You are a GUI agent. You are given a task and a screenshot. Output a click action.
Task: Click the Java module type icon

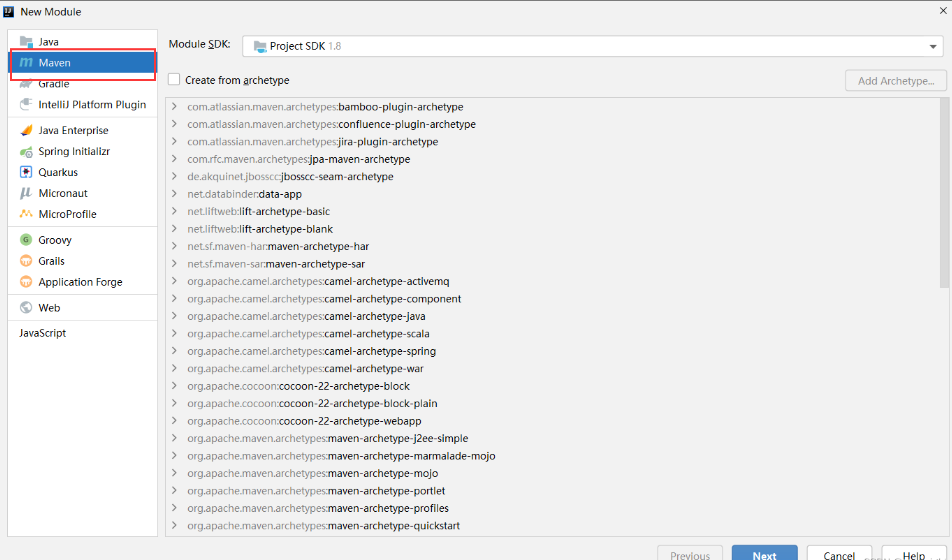pos(26,42)
